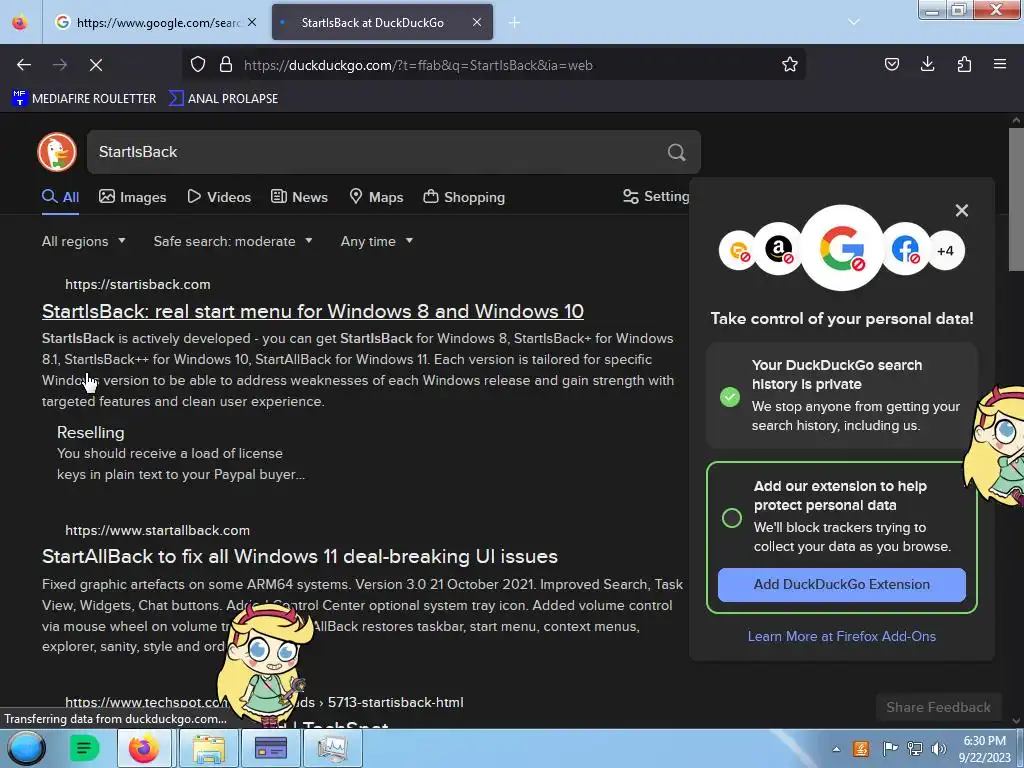The image size is (1024, 768).
Task: Open the tracking protection shield icon
Action: (x=198, y=65)
